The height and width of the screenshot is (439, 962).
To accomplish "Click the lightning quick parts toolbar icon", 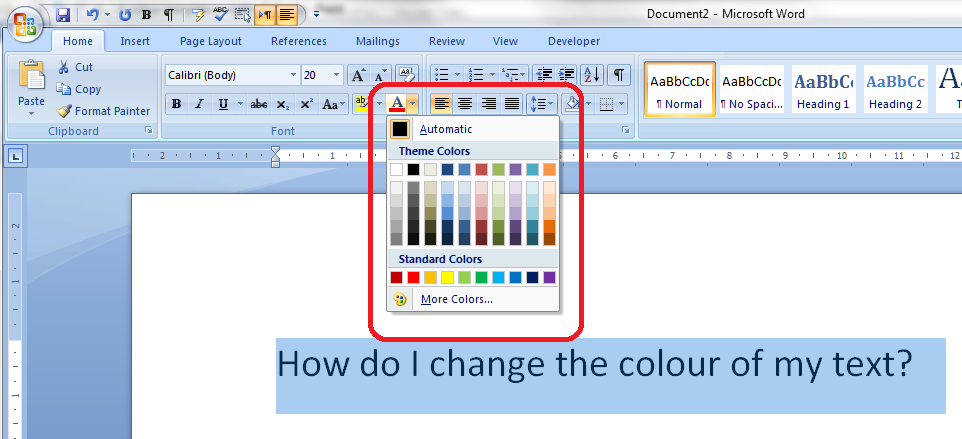I will (x=198, y=14).
